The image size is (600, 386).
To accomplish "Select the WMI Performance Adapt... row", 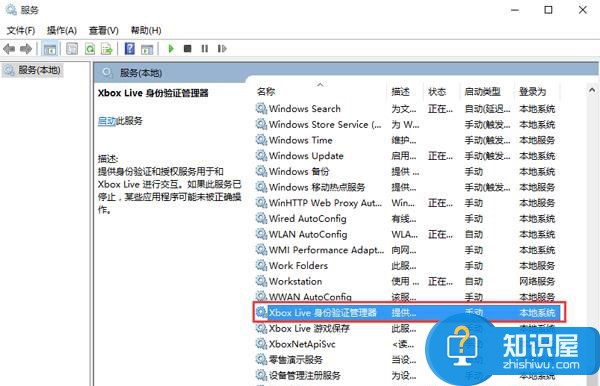I will (407, 250).
